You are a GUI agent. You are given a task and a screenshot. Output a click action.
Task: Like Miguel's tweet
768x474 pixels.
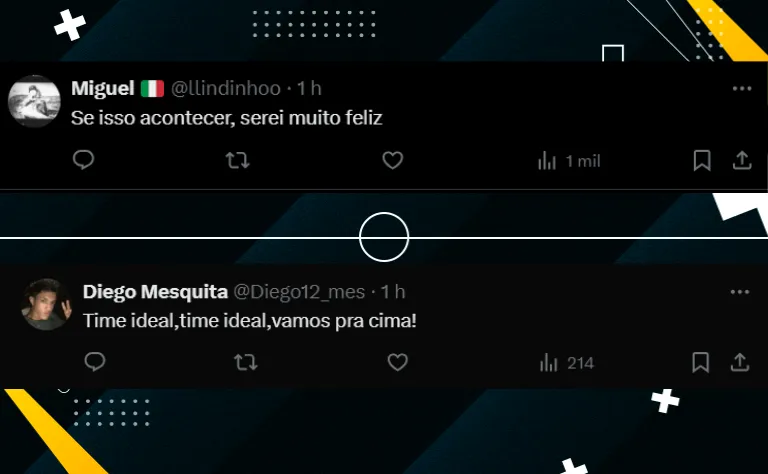392,160
